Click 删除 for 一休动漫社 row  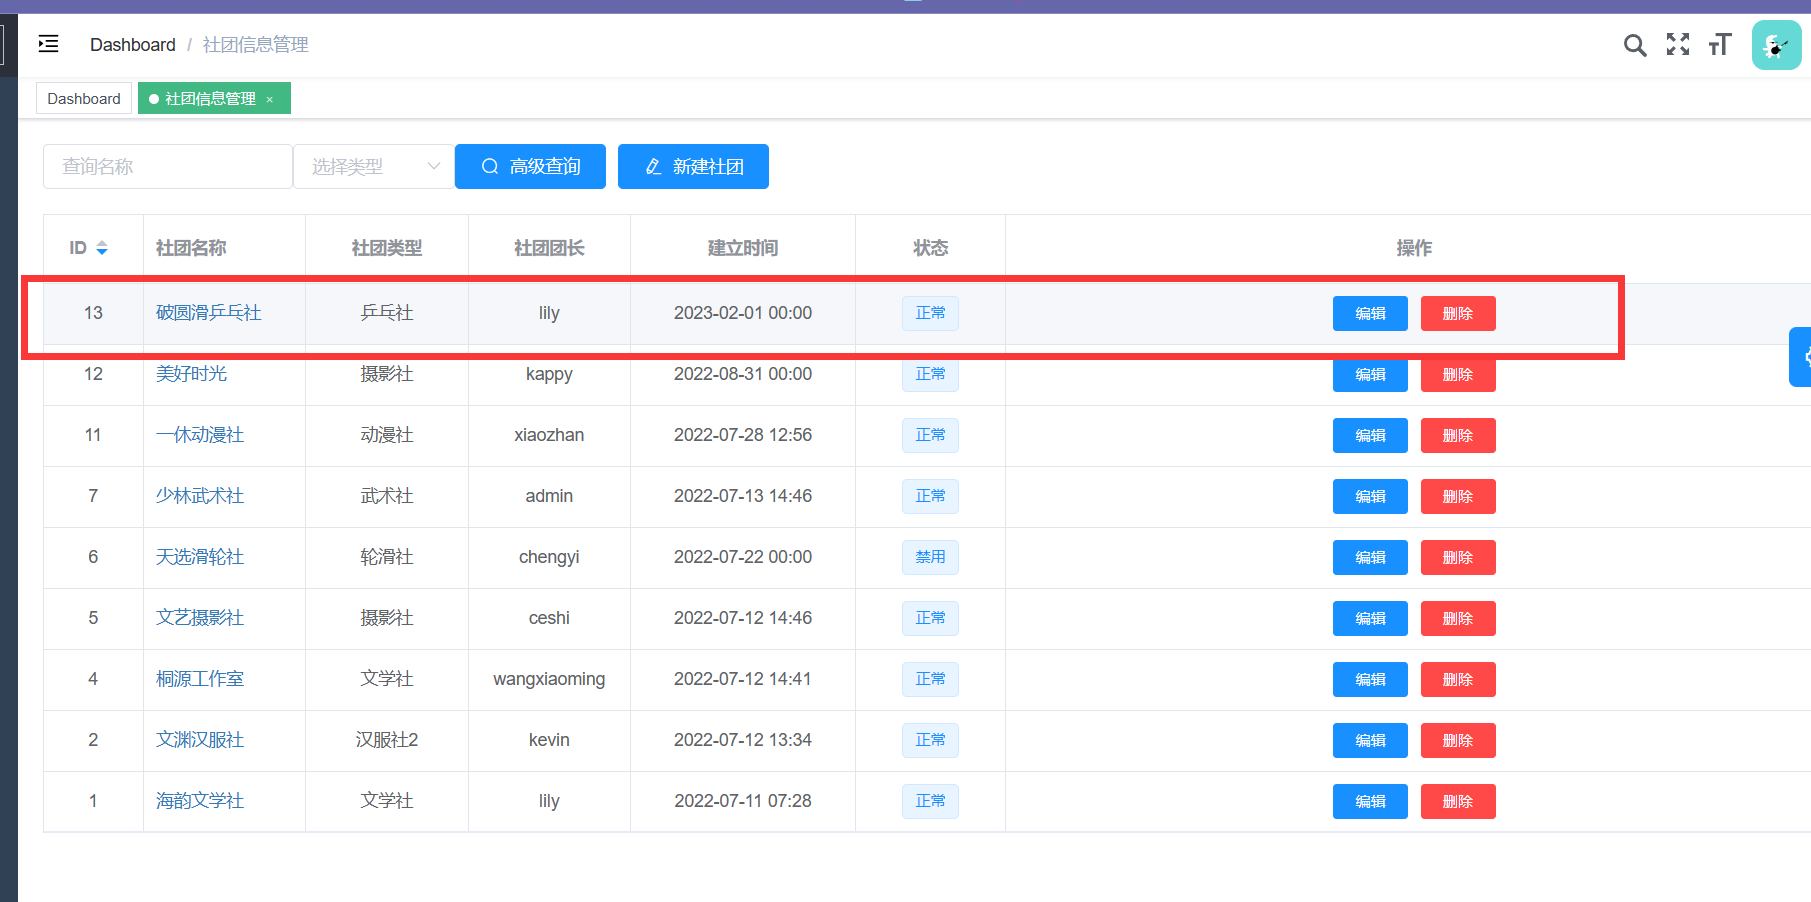point(1457,436)
